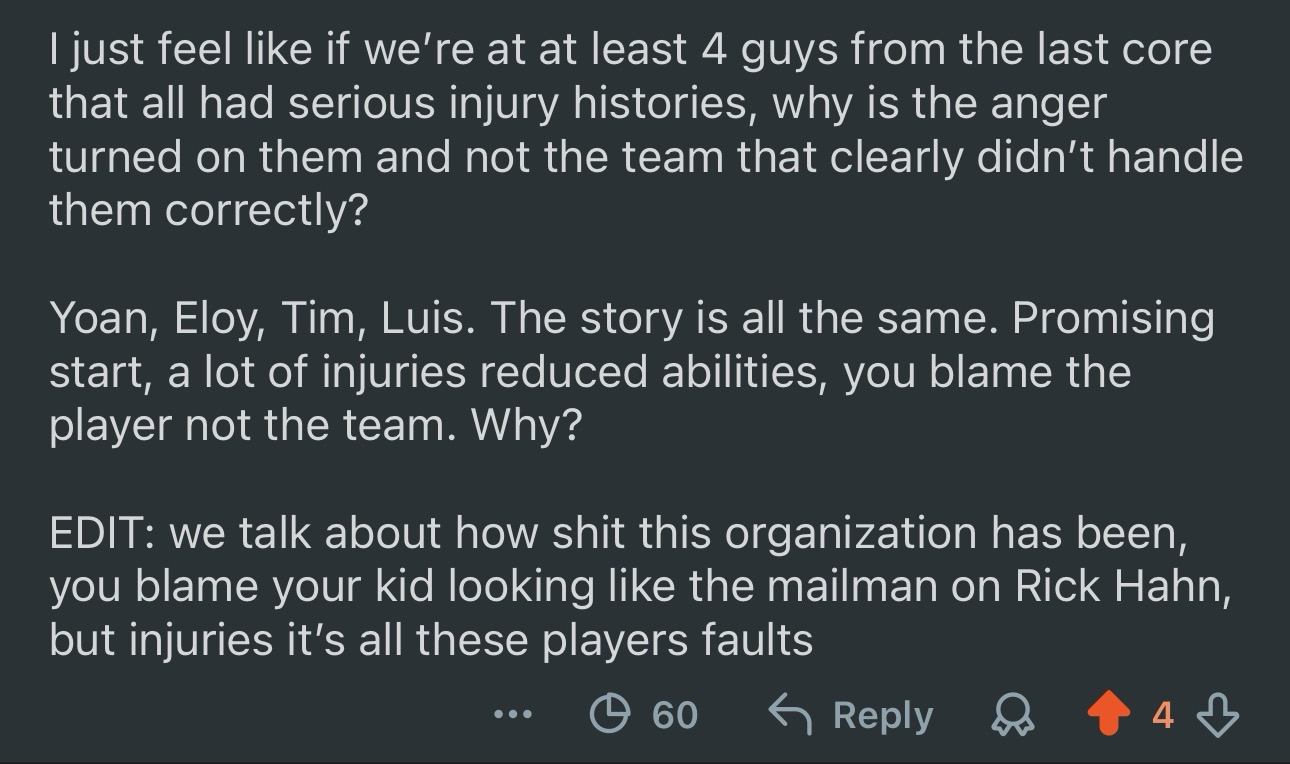This screenshot has height=764, width=1290.
Task: Toggle the orange upvote arrow
Action: pos(1108,714)
